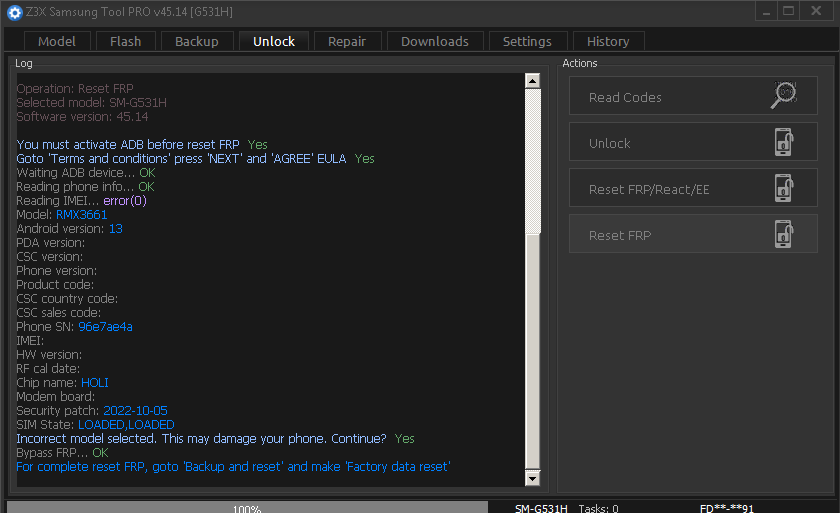The image size is (840, 513).
Task: Click the log vertical scrollbar thumb
Action: pyautogui.click(x=532, y=351)
